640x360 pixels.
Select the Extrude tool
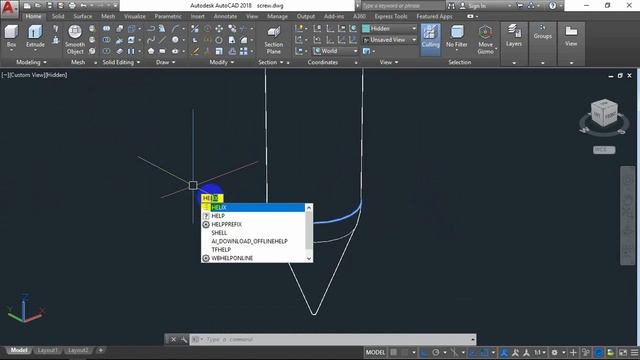click(x=35, y=37)
